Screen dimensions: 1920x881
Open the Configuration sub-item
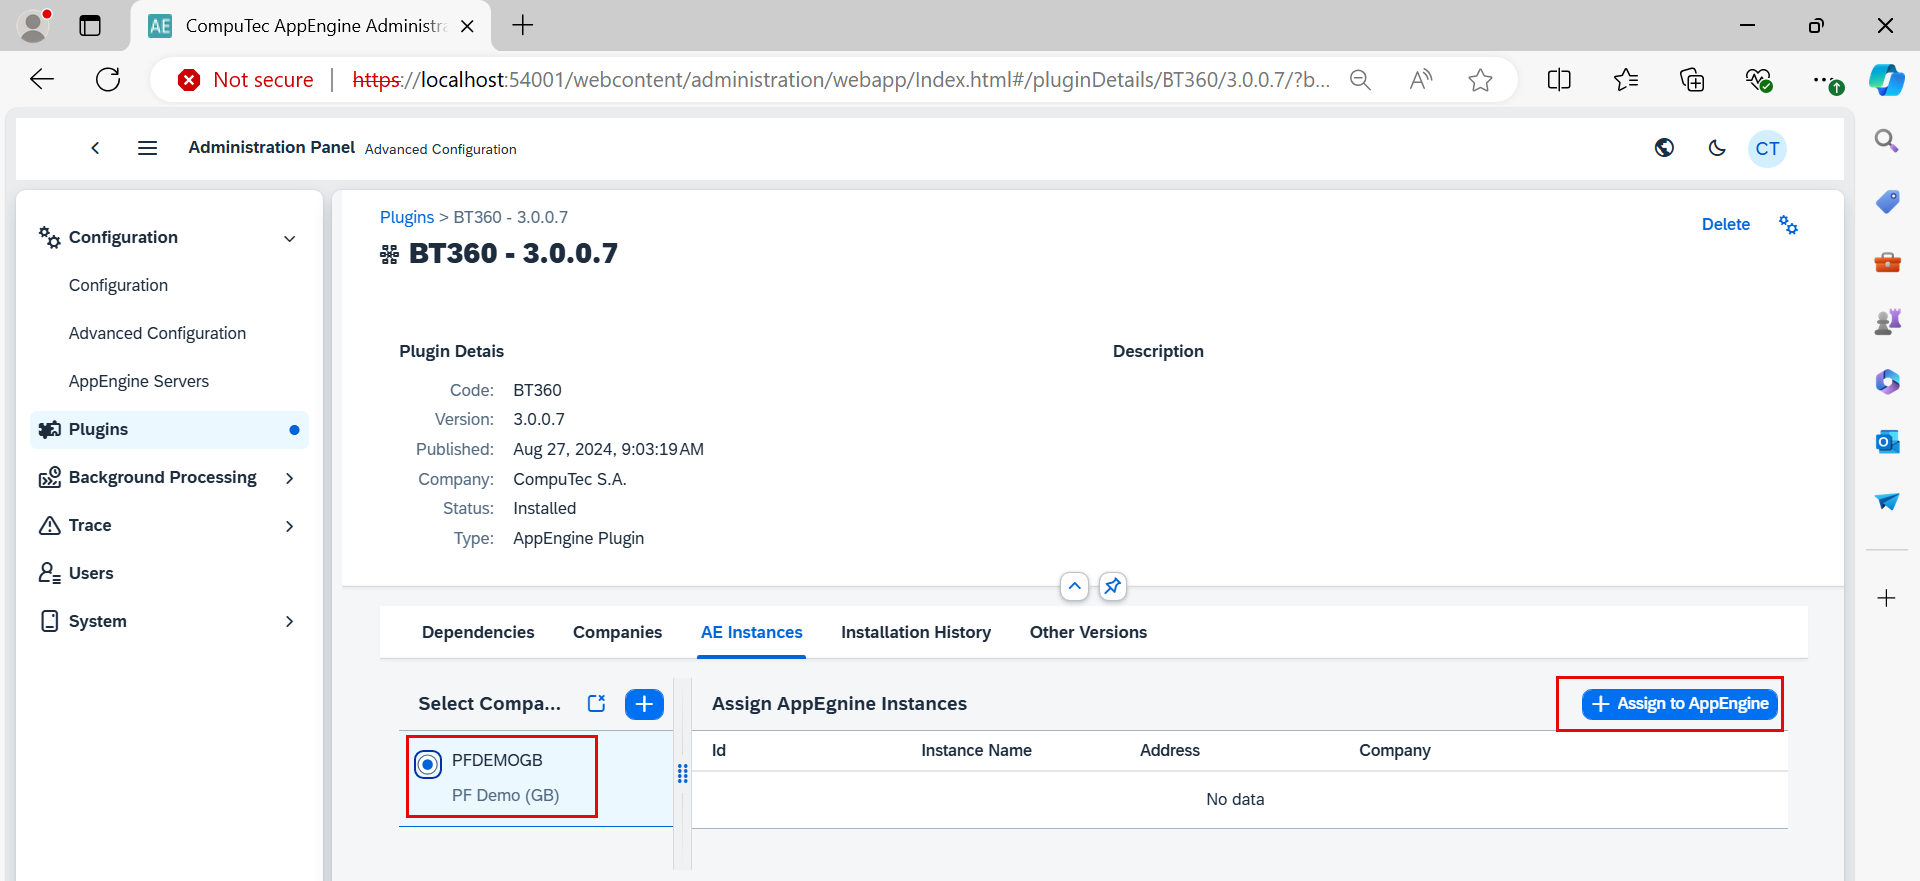(118, 285)
